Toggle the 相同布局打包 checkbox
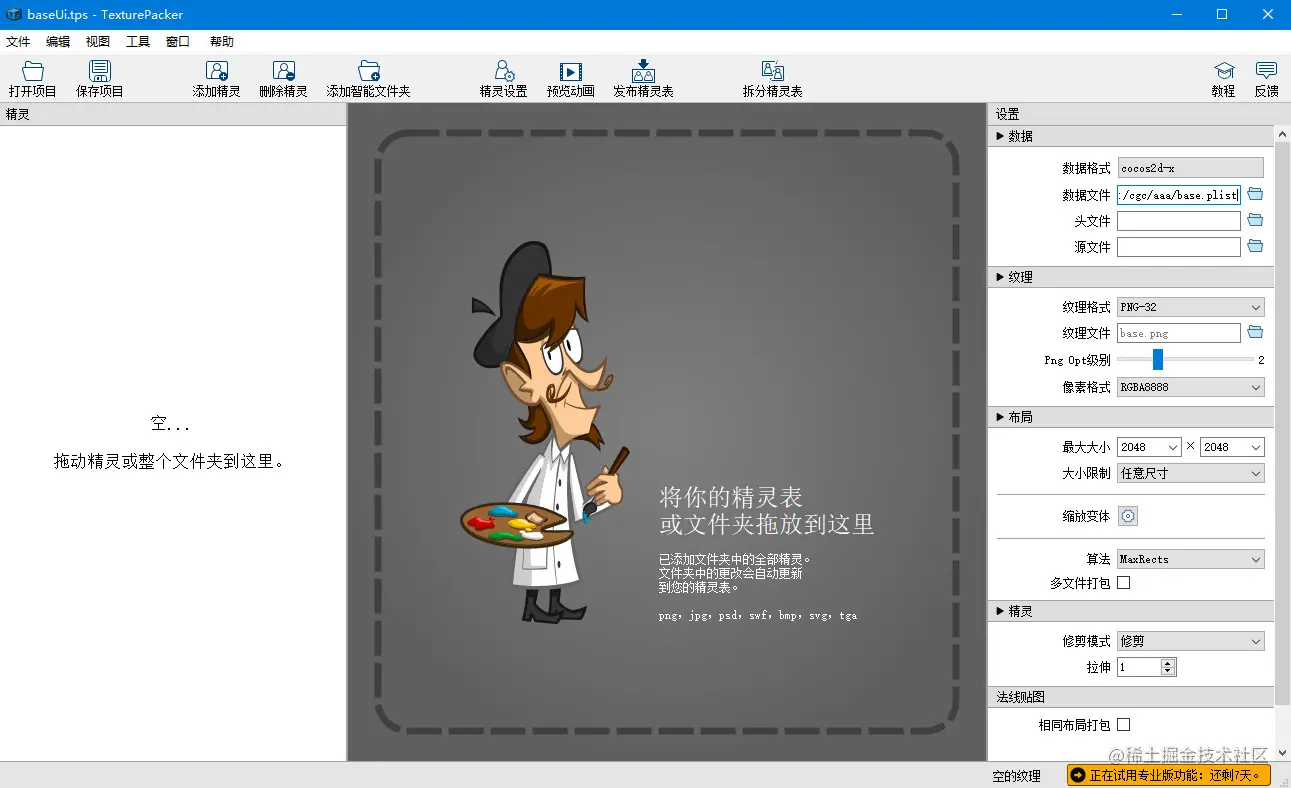 [x=1123, y=724]
